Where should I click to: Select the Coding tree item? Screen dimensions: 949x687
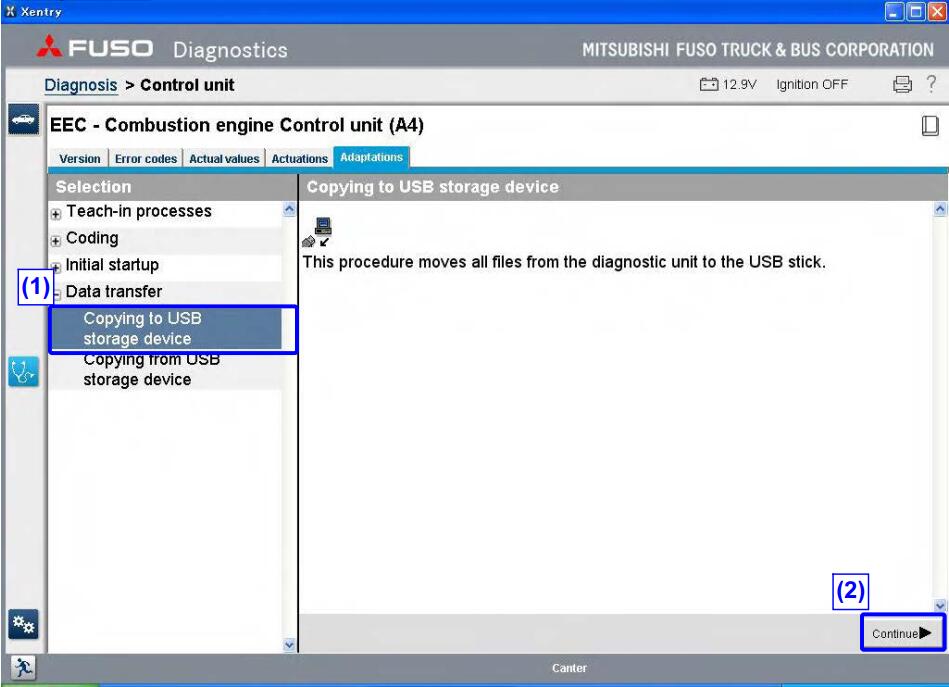pos(92,238)
